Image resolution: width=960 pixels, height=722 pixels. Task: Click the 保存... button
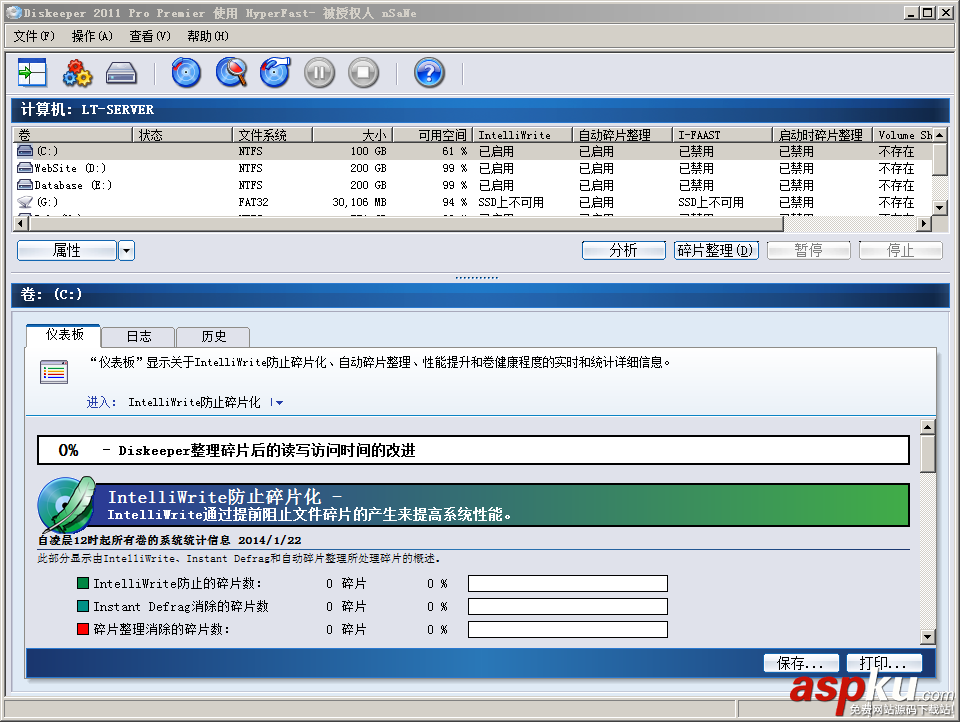pyautogui.click(x=801, y=663)
